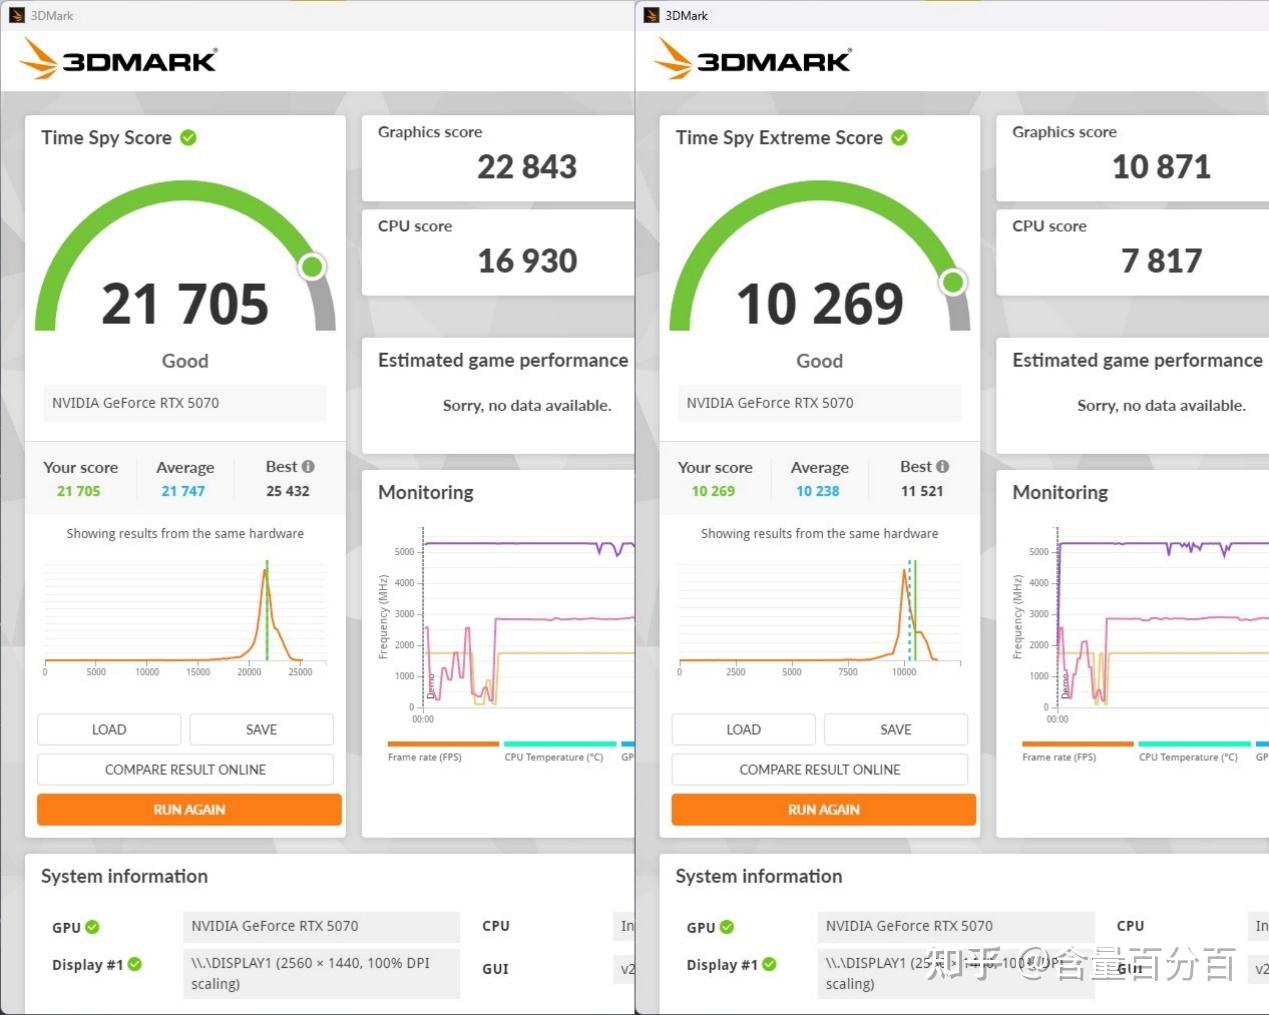This screenshot has width=1269, height=1015.
Task: Click LOAD in the Time Spy Extreme window
Action: coord(743,729)
